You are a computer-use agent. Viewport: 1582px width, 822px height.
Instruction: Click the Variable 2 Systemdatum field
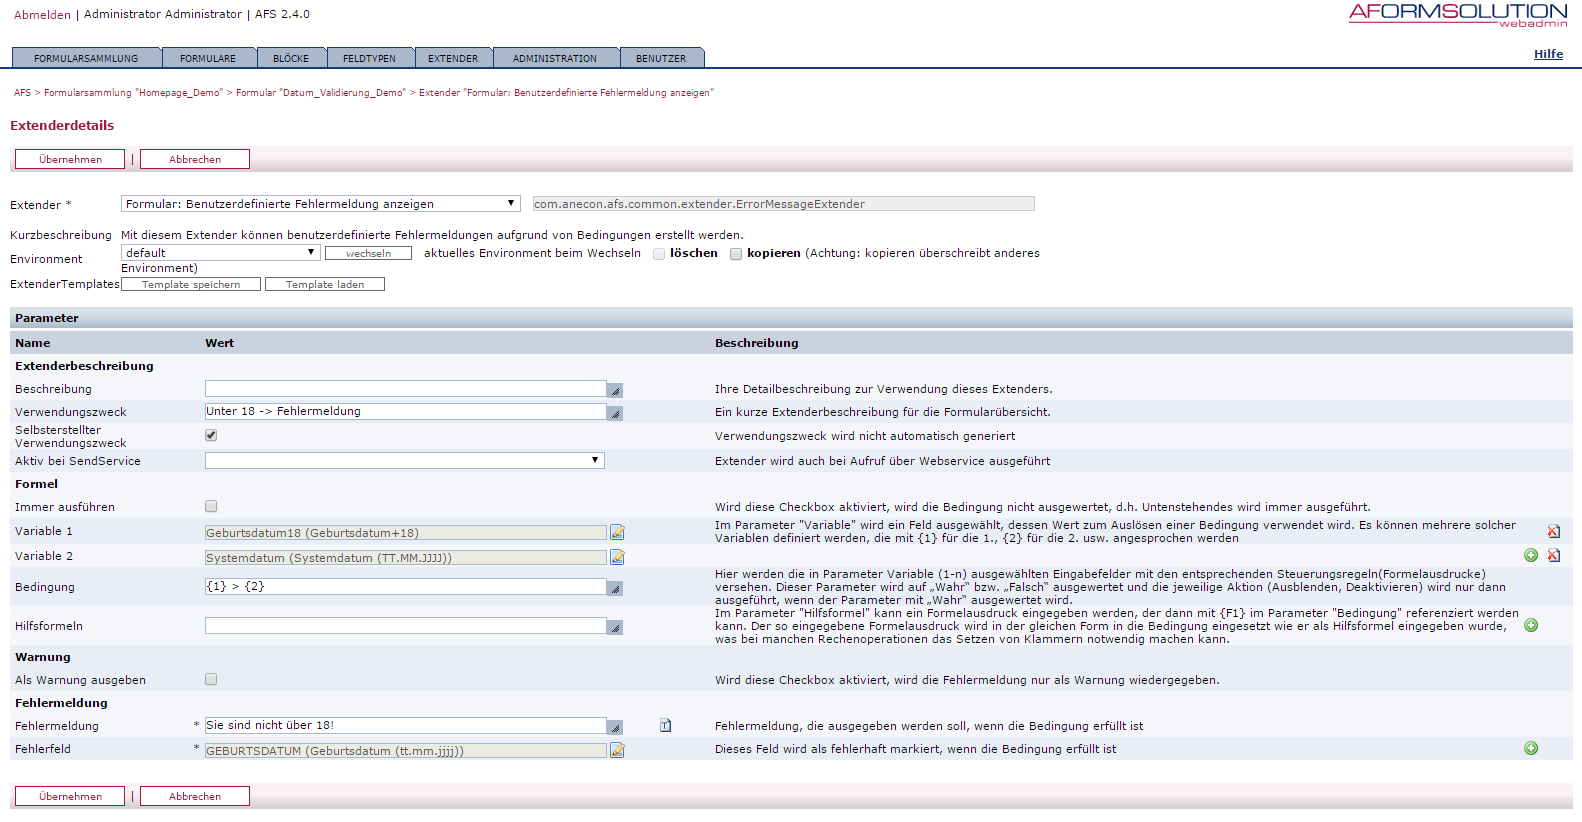click(406, 557)
